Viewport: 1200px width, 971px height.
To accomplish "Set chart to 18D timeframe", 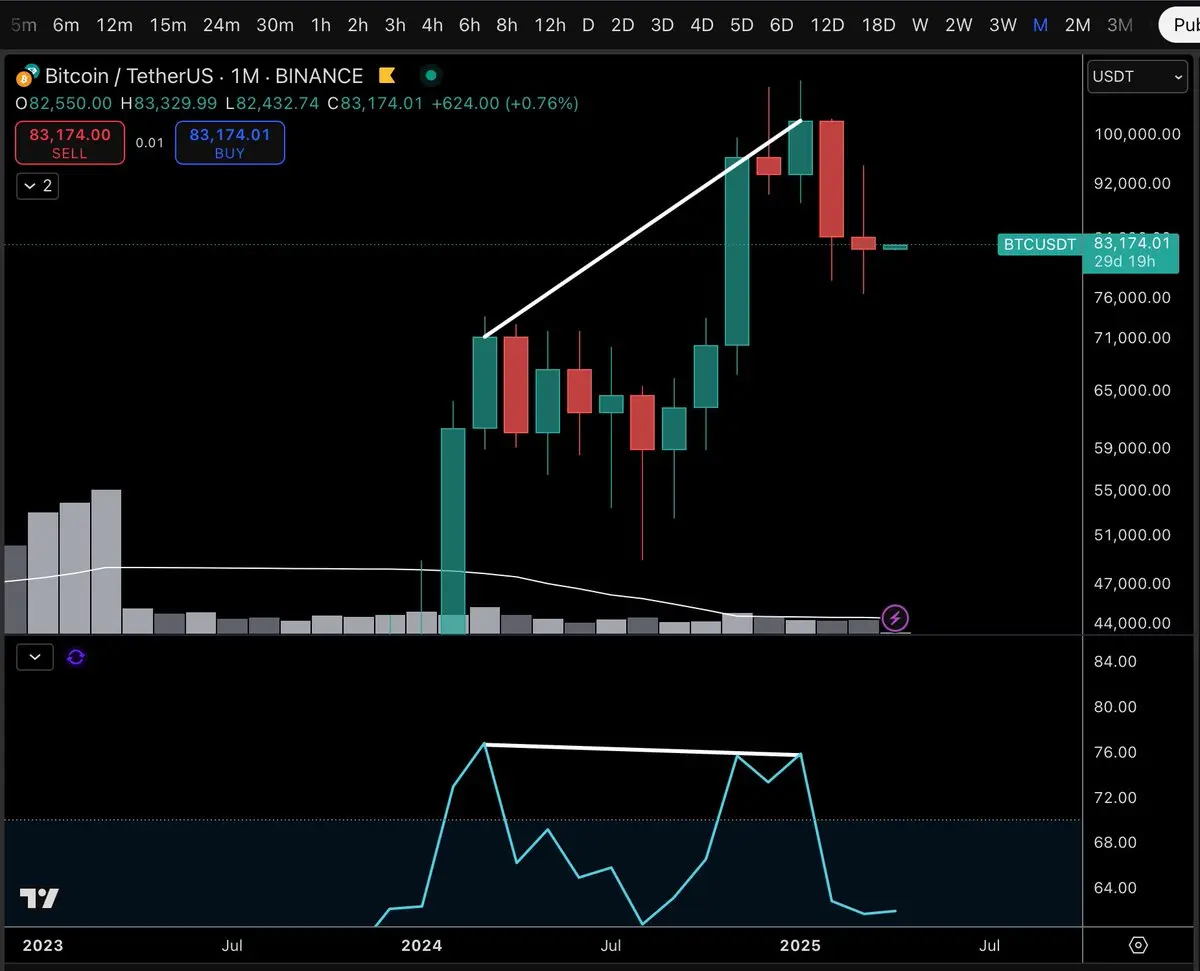I will (878, 25).
